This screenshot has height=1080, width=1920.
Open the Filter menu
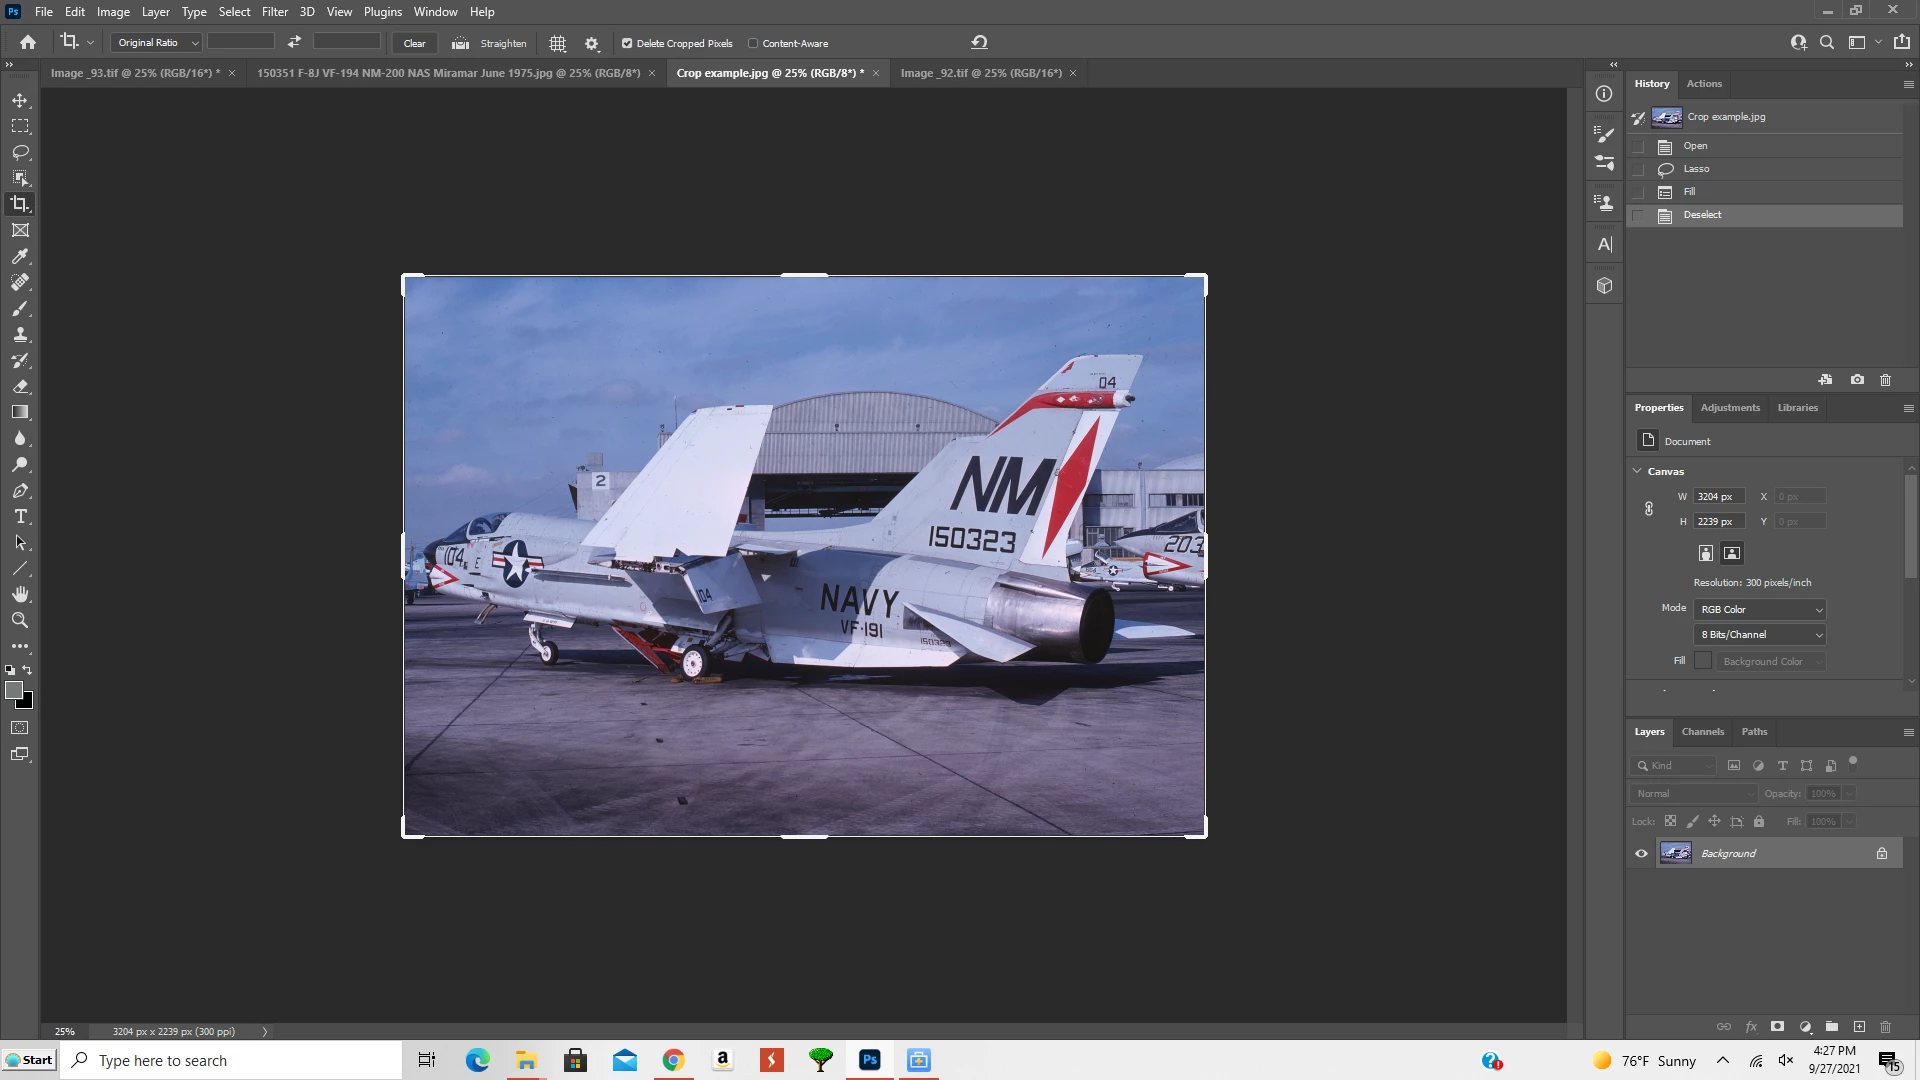[274, 12]
